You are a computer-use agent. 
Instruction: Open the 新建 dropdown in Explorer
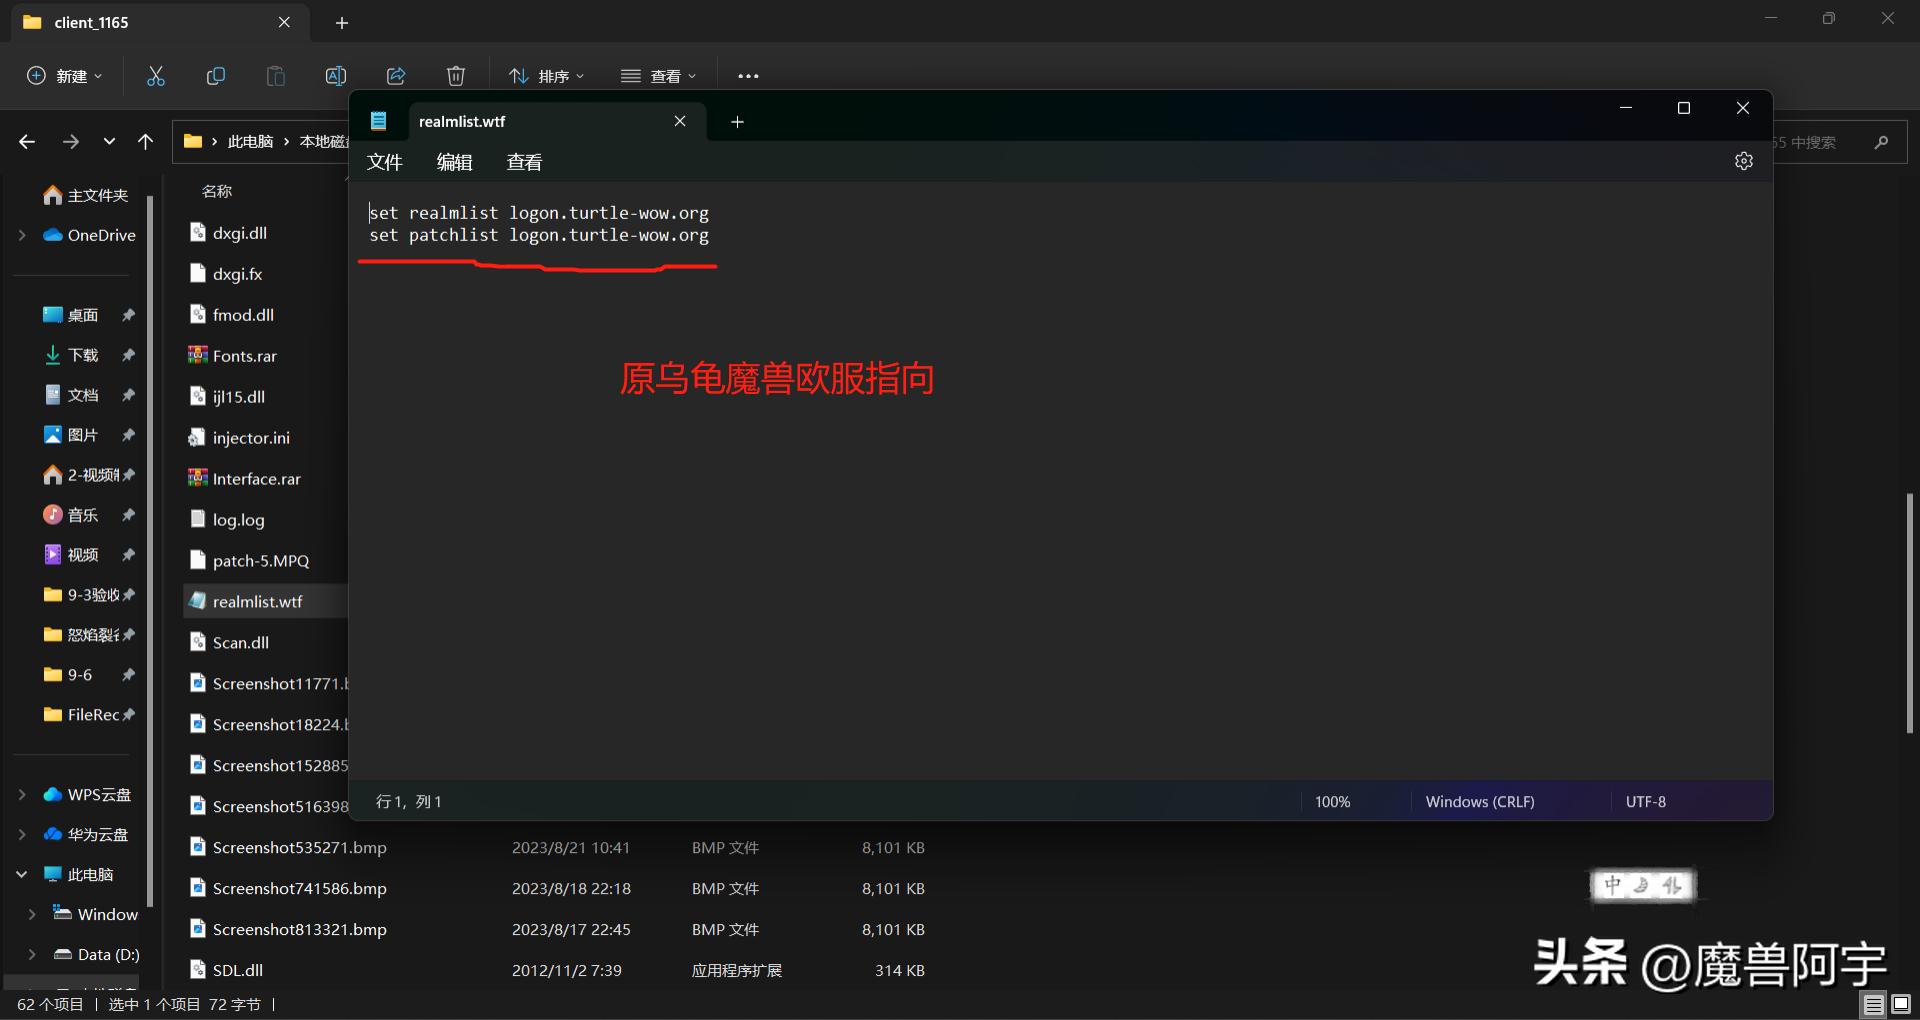point(64,76)
